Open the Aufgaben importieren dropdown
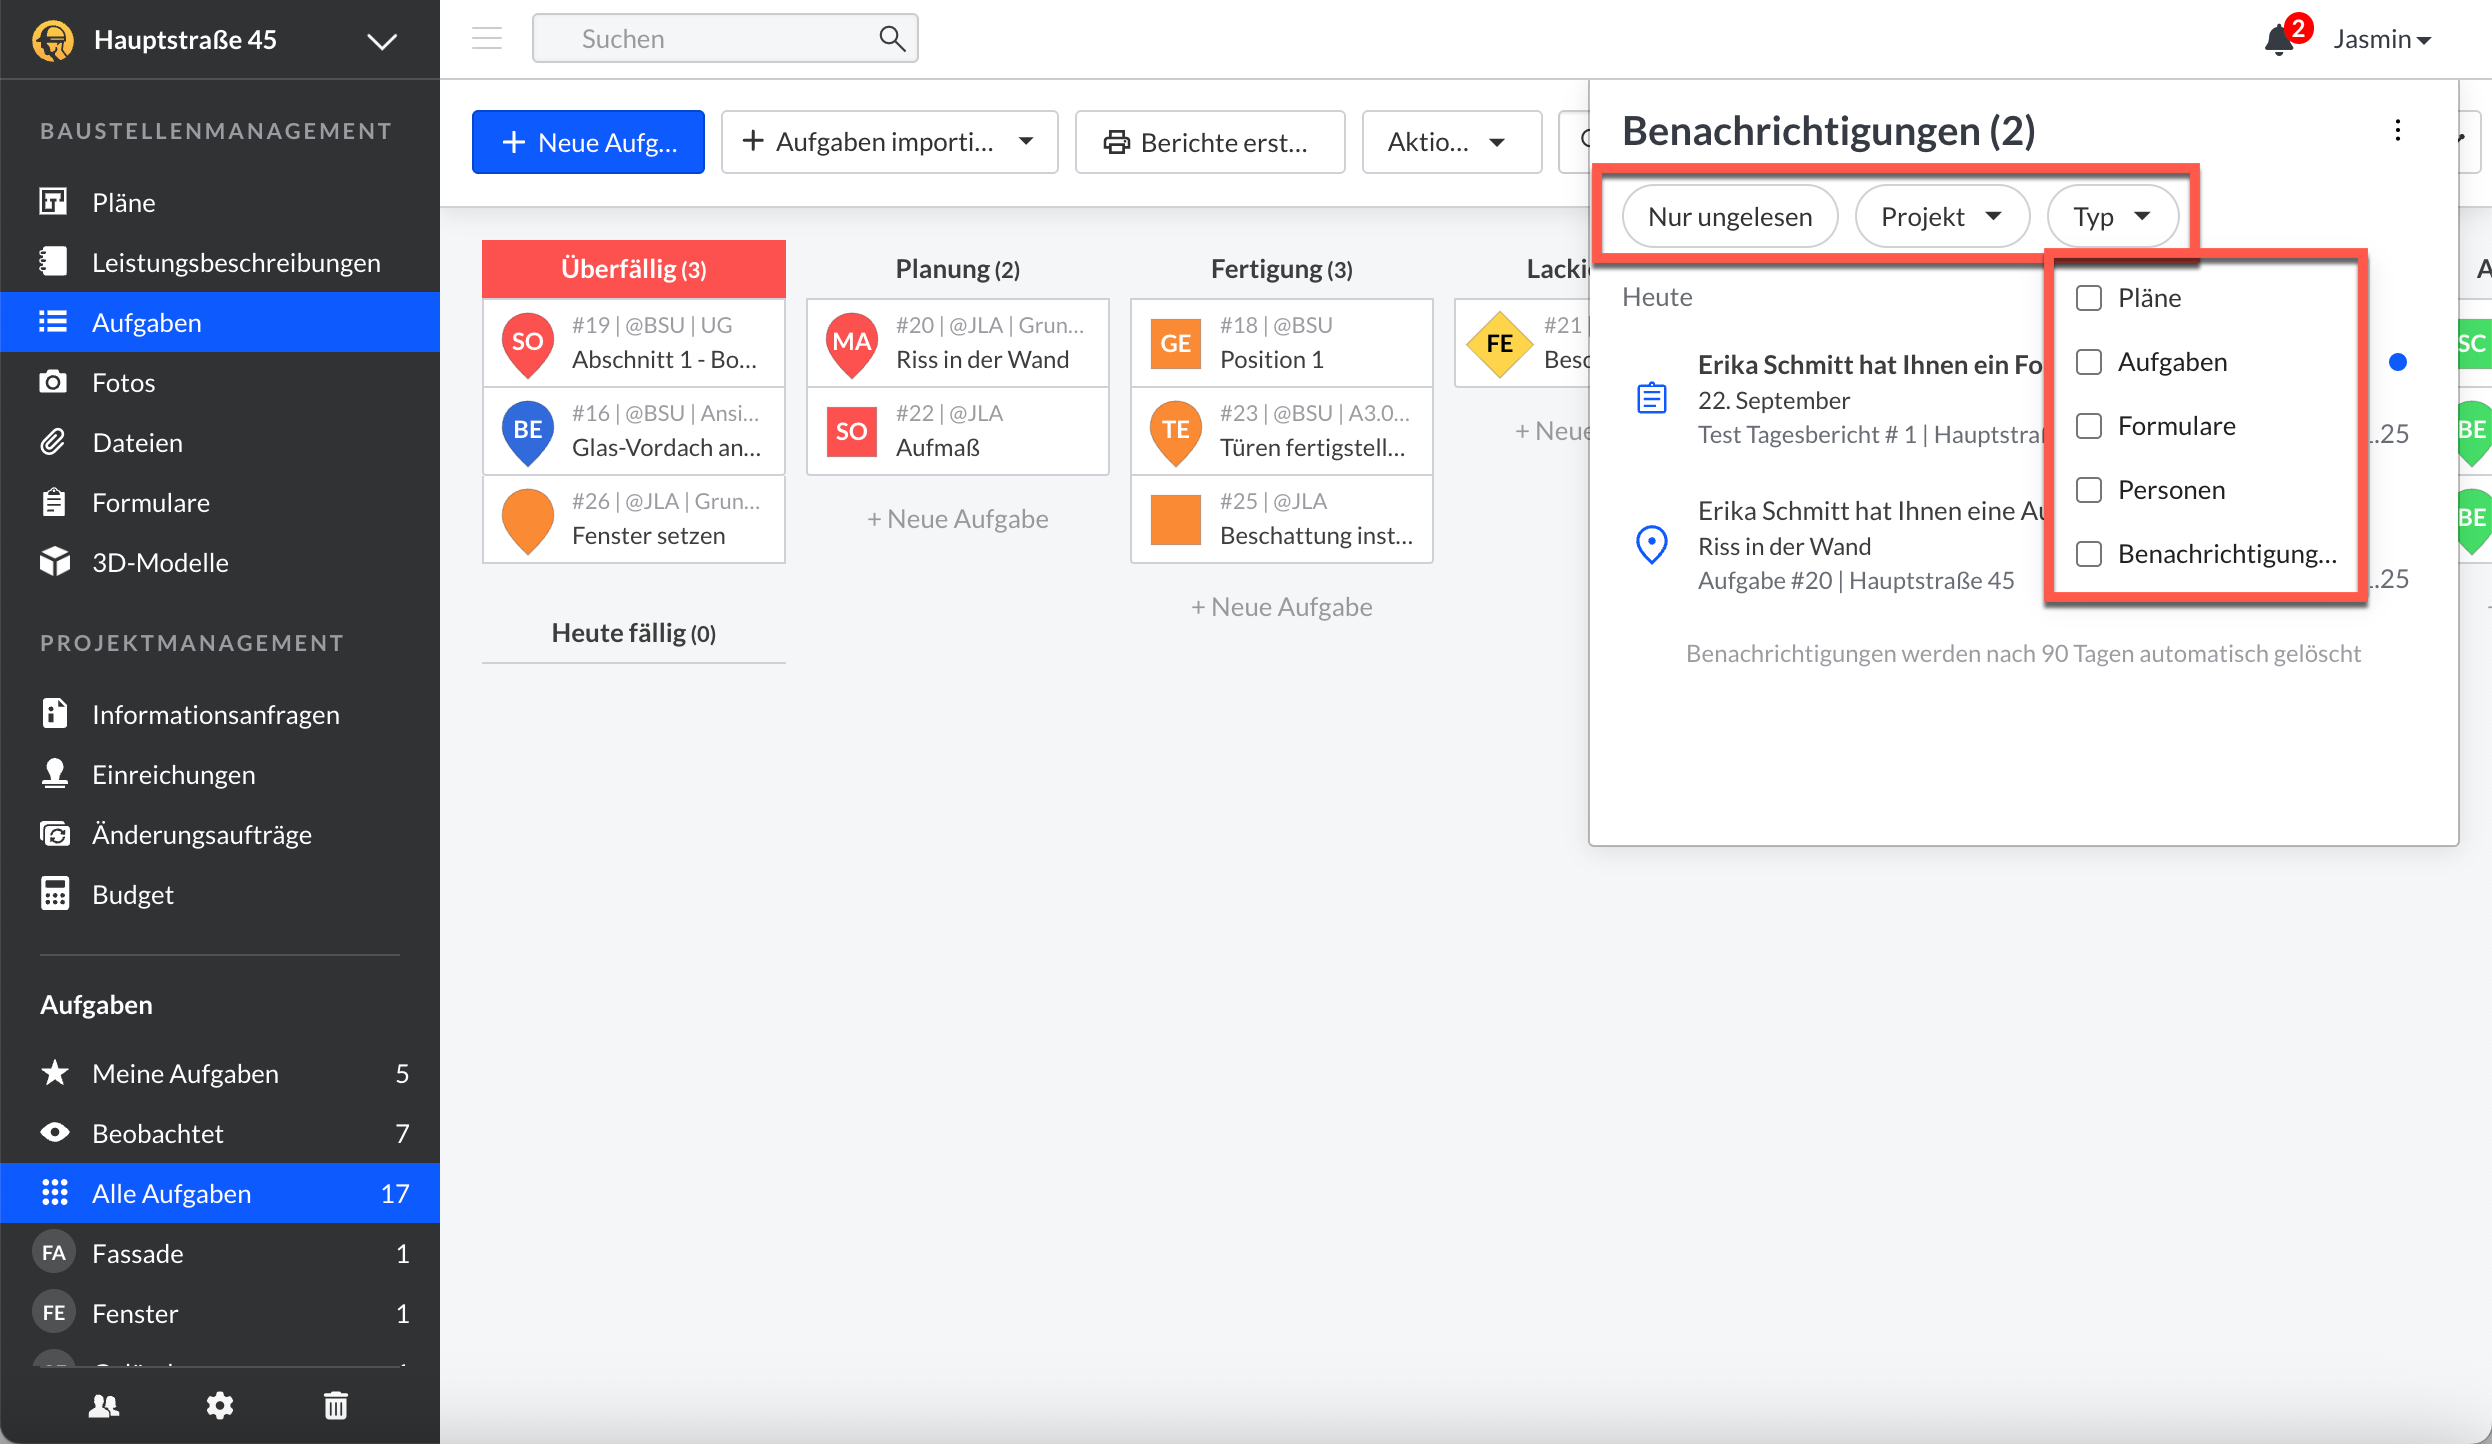 (1027, 142)
